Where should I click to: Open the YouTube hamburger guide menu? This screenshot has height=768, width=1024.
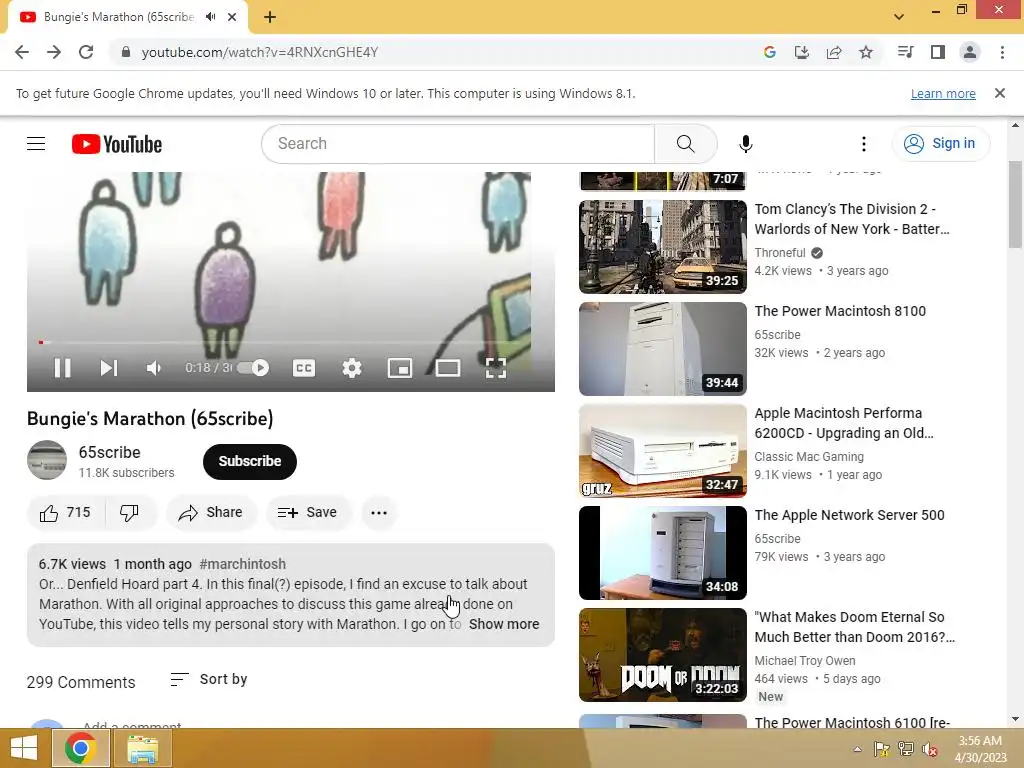click(36, 144)
